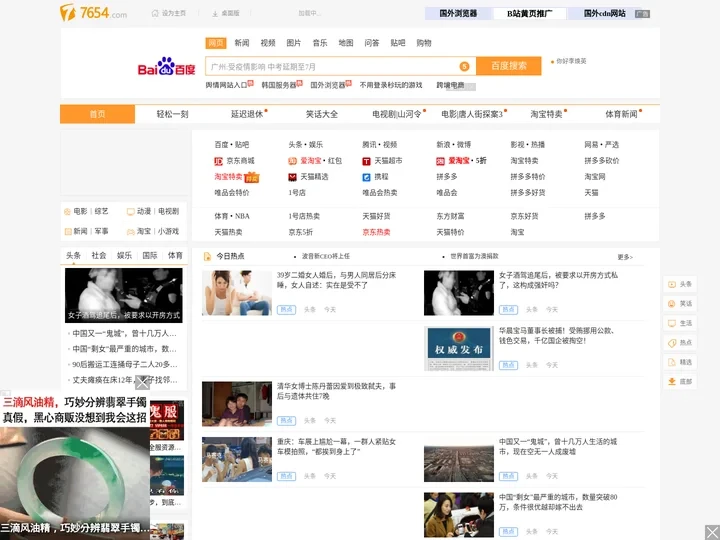Open the 首页 navigation tab

coord(97,114)
